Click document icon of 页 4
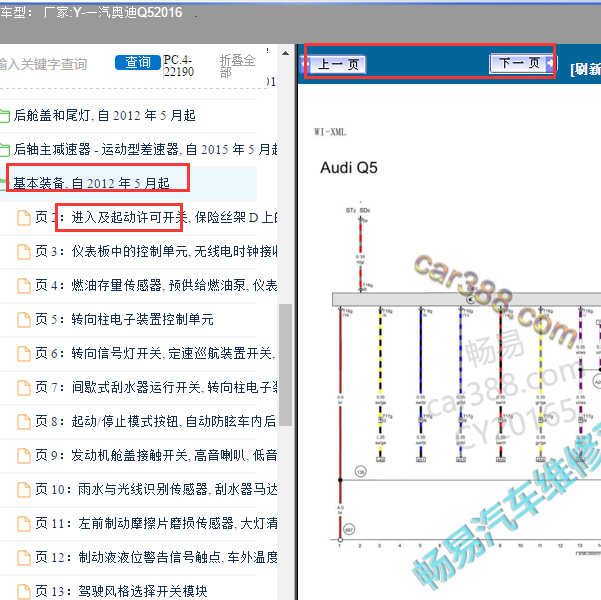The height and width of the screenshot is (600, 601). tap(24, 286)
